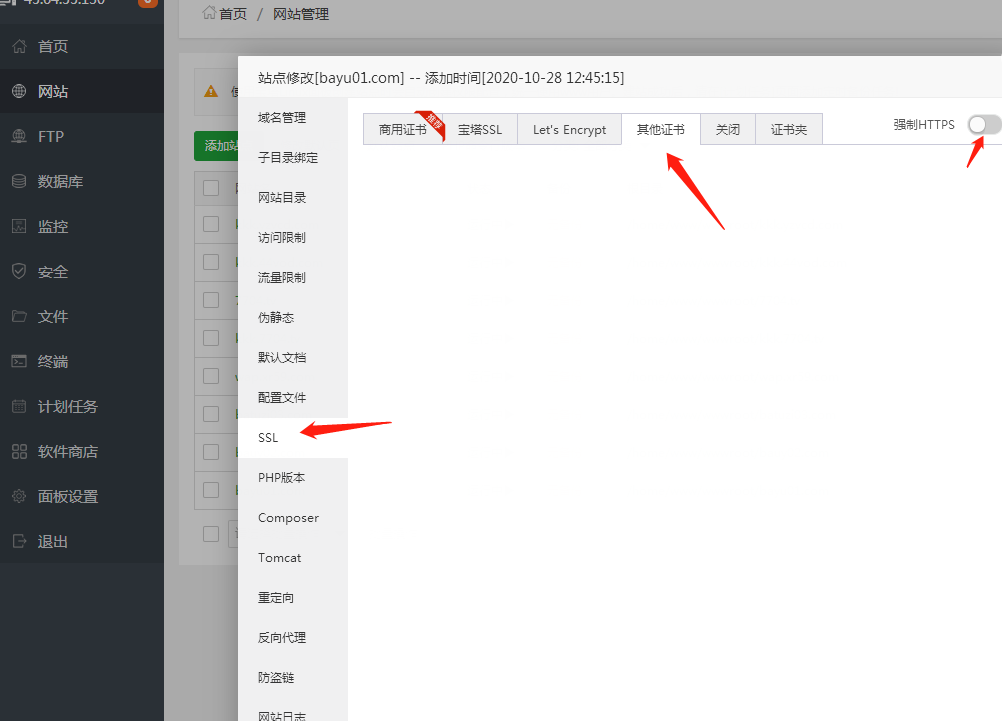
Task: Click the grid icon beside 软件商店
Action: (x=19, y=451)
